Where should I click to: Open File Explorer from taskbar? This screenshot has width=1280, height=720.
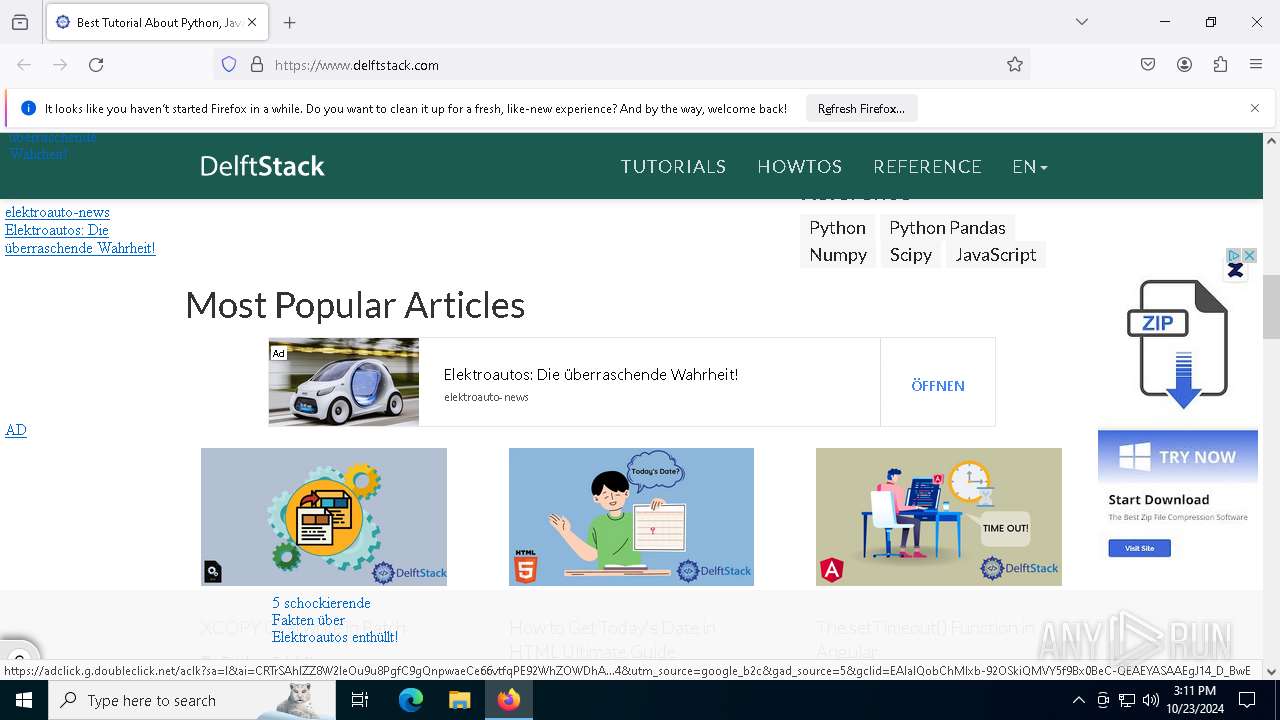point(459,700)
